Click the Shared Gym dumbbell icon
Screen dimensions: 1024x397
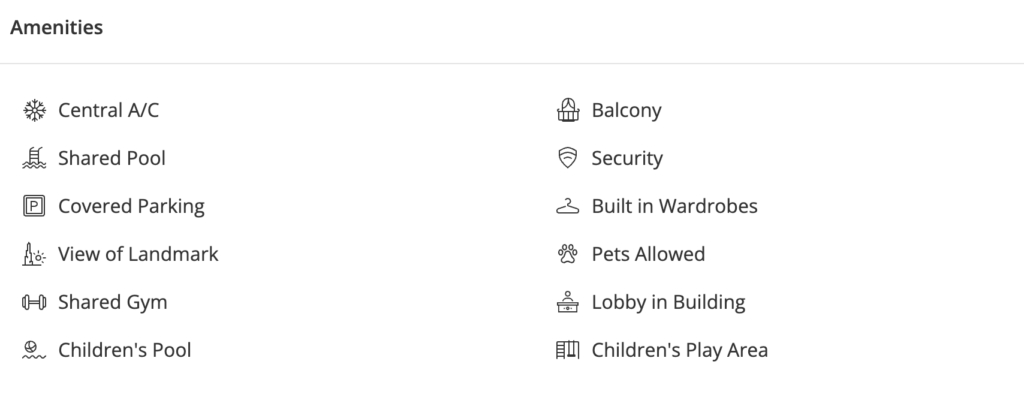pos(34,302)
